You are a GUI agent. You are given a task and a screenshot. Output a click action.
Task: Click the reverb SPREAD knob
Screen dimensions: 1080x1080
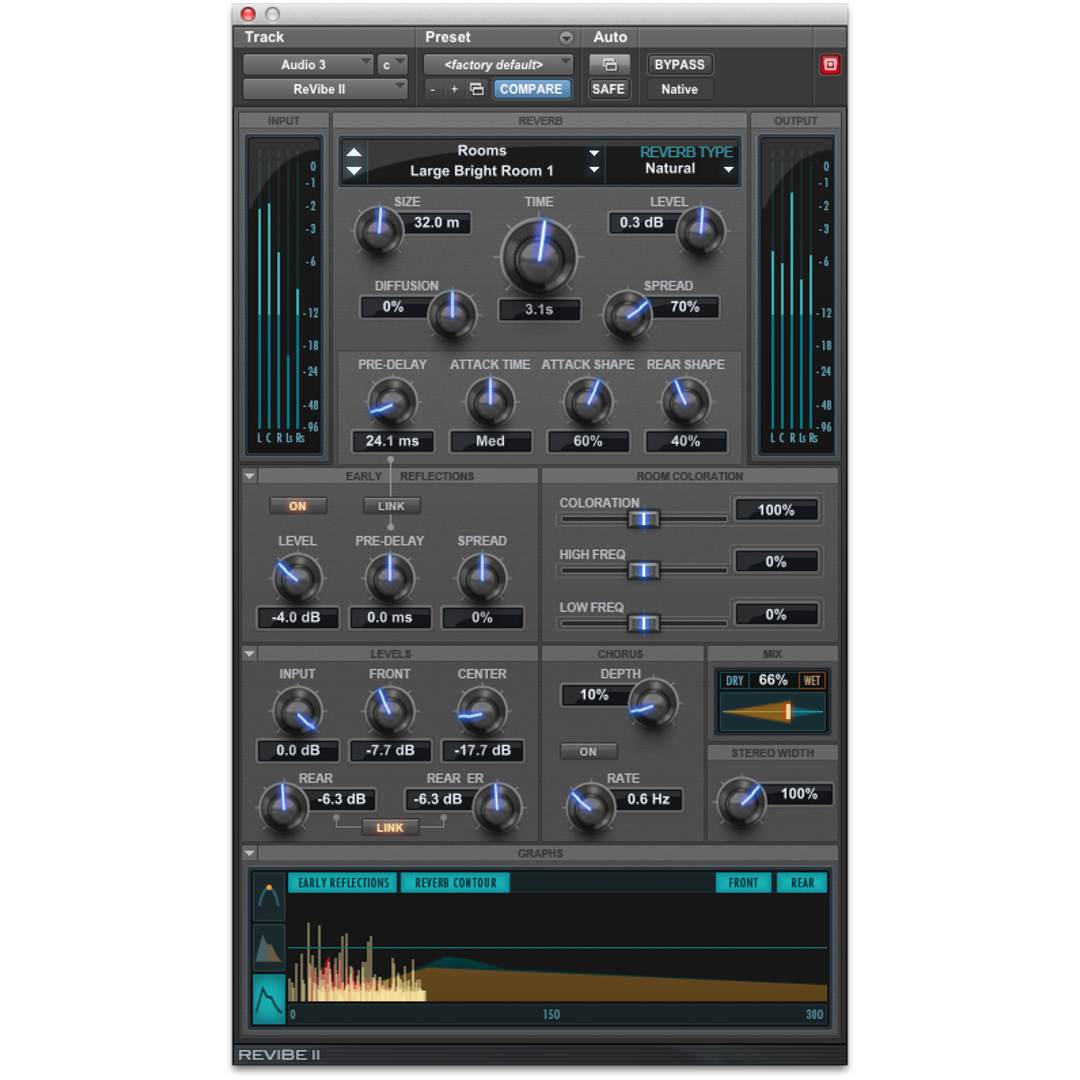click(627, 315)
